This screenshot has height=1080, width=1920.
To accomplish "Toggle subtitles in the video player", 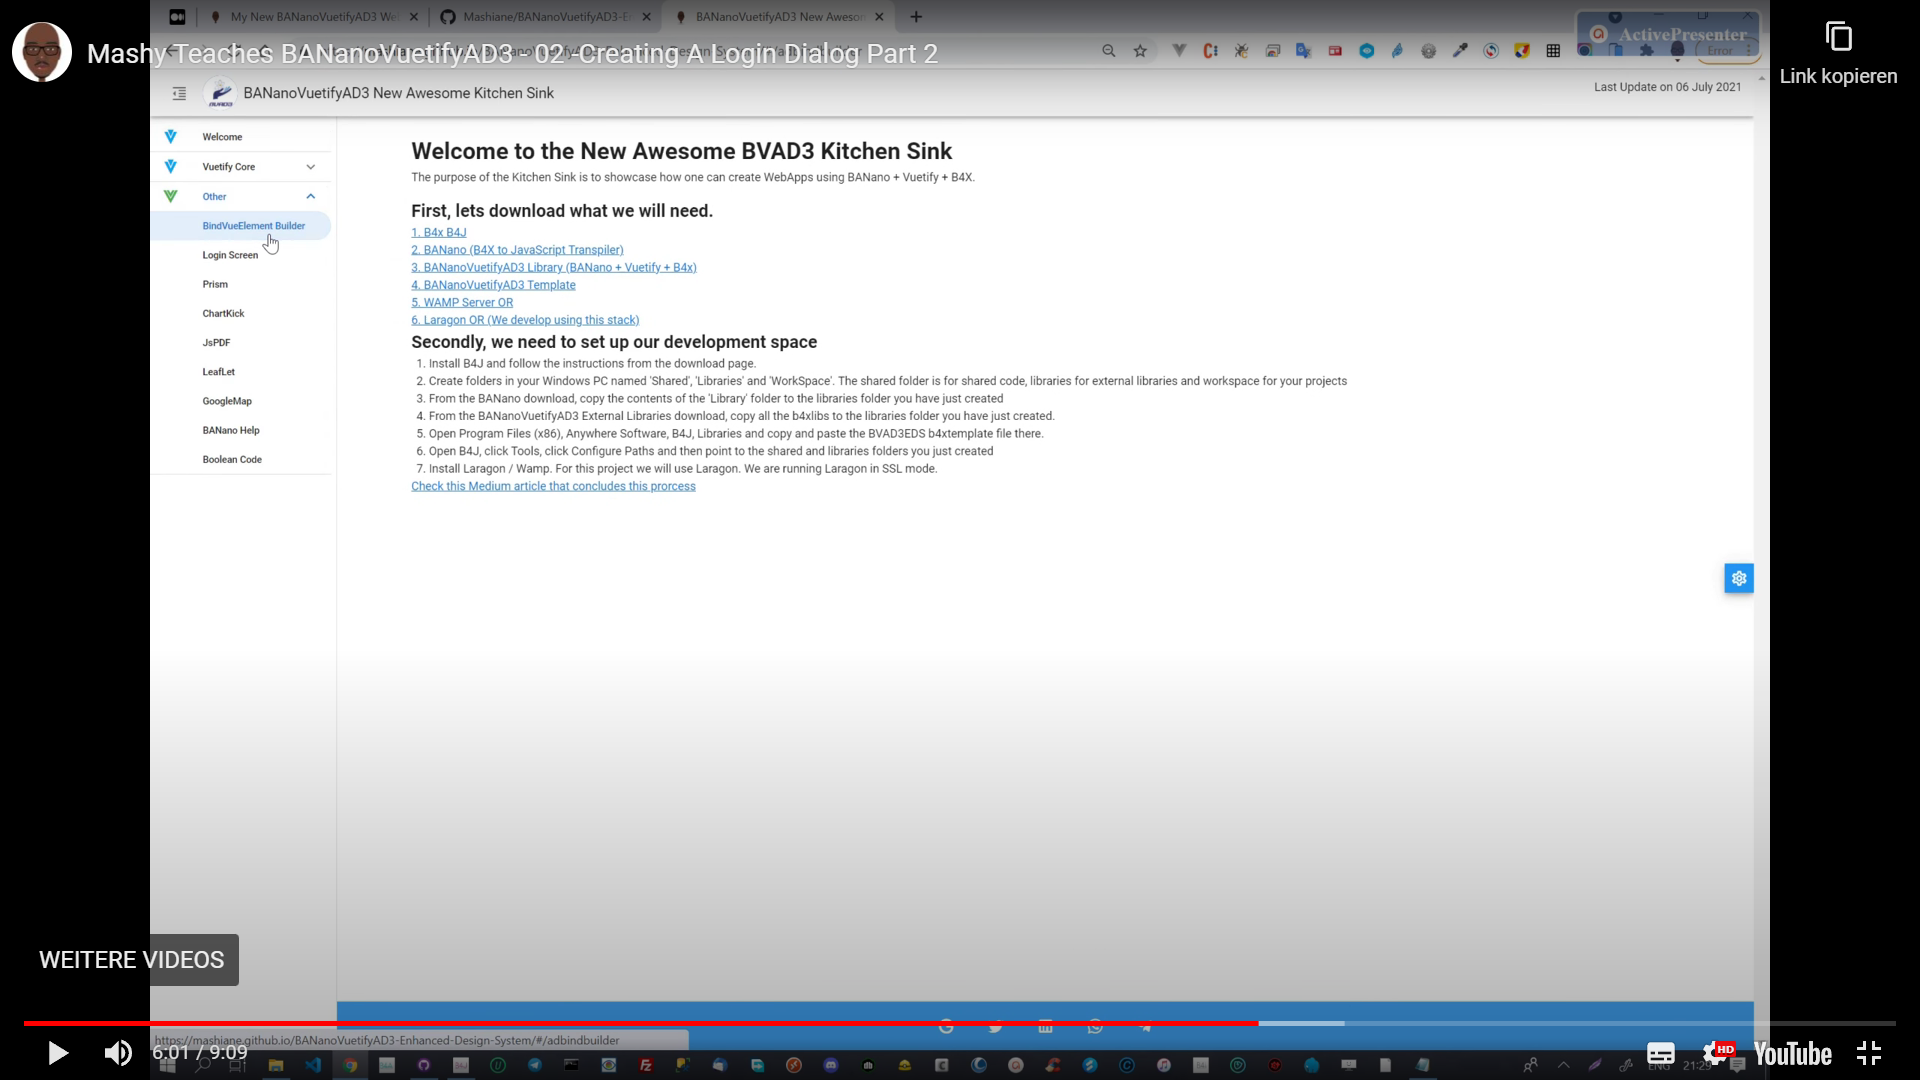I will pyautogui.click(x=1660, y=1053).
